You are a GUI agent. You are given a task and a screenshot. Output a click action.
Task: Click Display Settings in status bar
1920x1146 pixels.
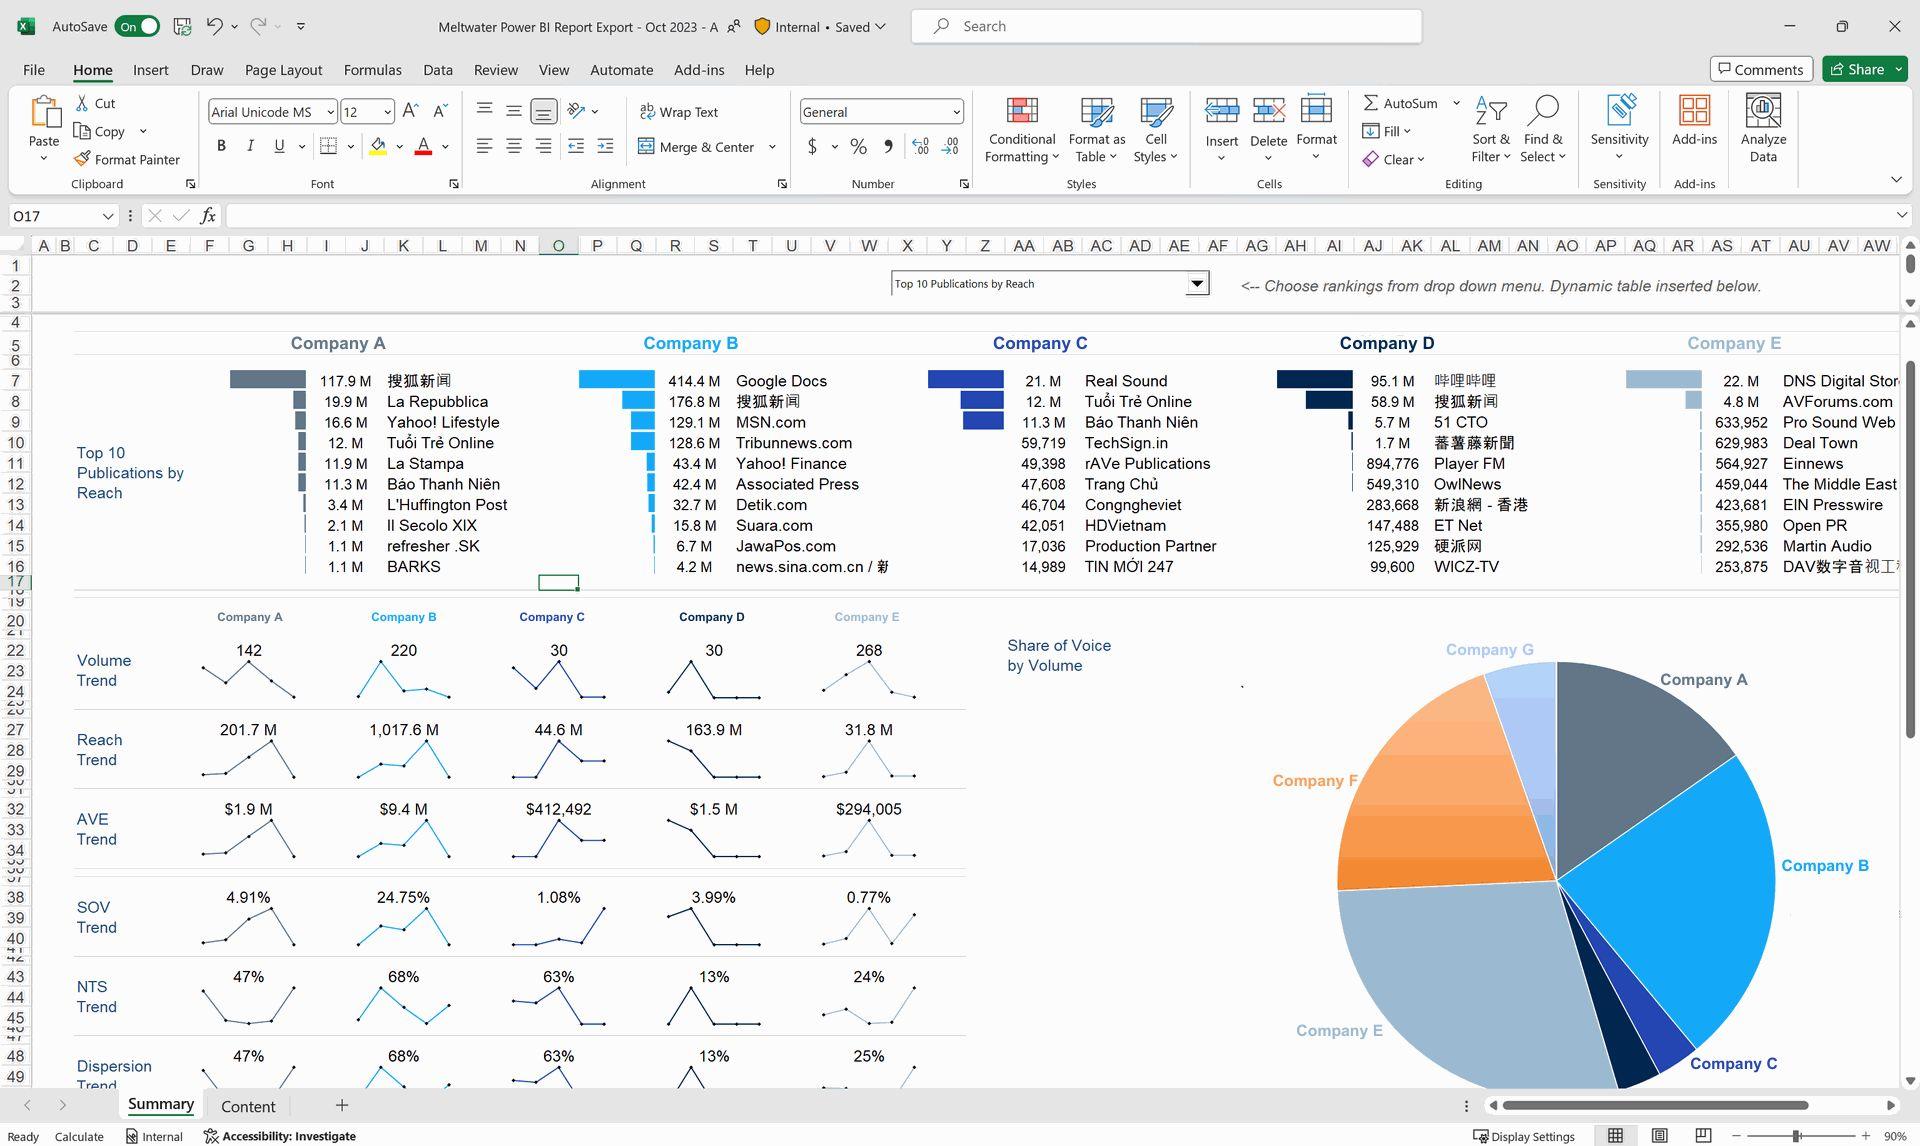tap(1524, 1136)
